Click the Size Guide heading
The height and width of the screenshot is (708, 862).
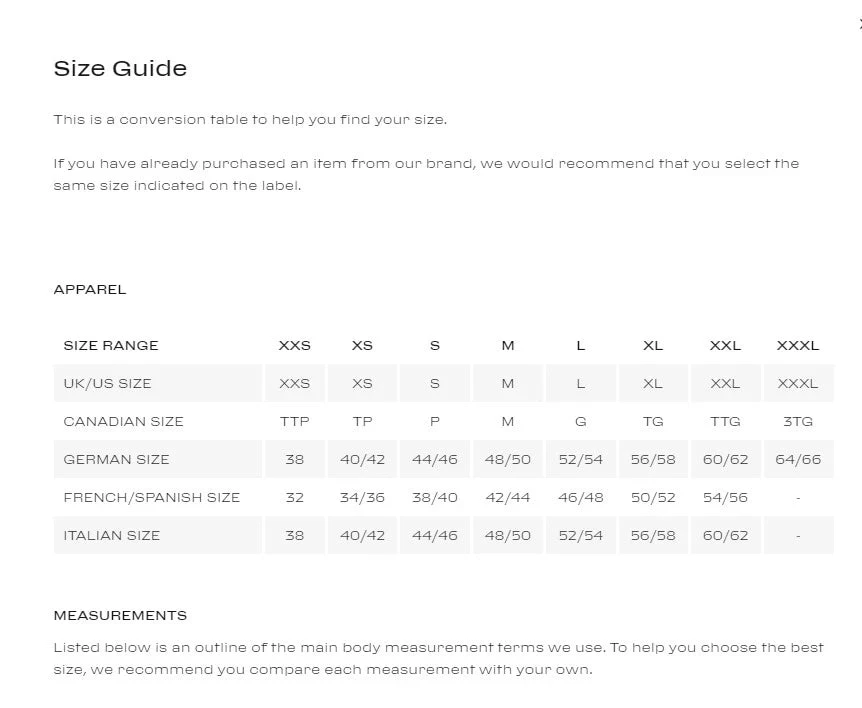pyautogui.click(x=120, y=68)
